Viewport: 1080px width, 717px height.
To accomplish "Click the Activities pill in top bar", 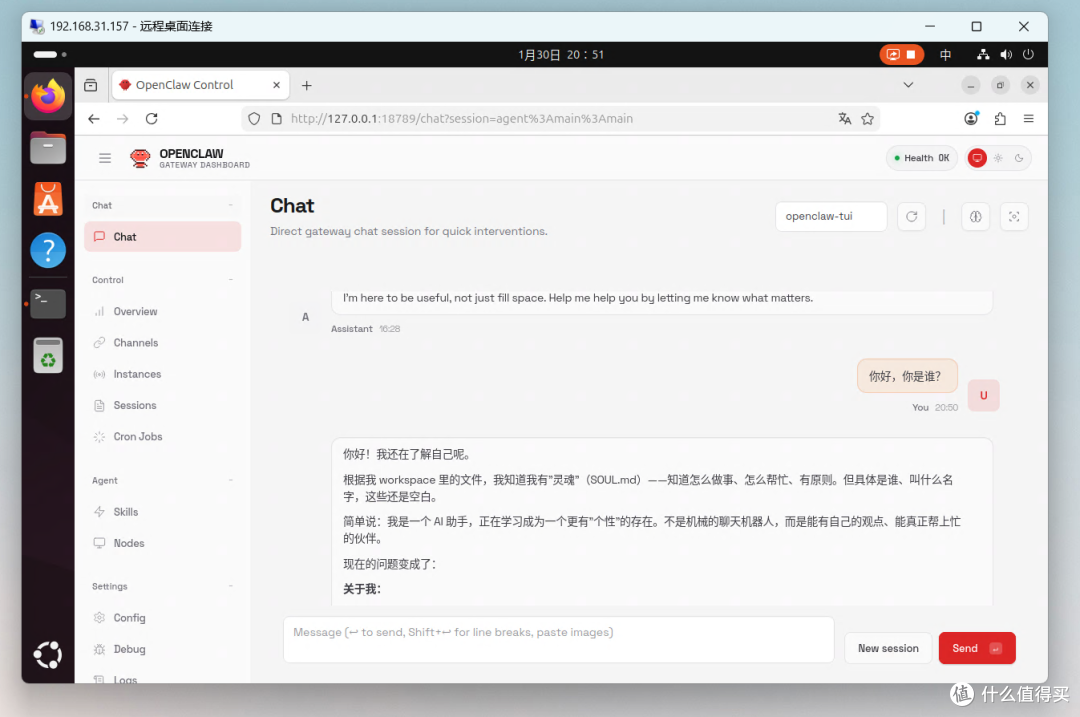I will tap(50, 54).
